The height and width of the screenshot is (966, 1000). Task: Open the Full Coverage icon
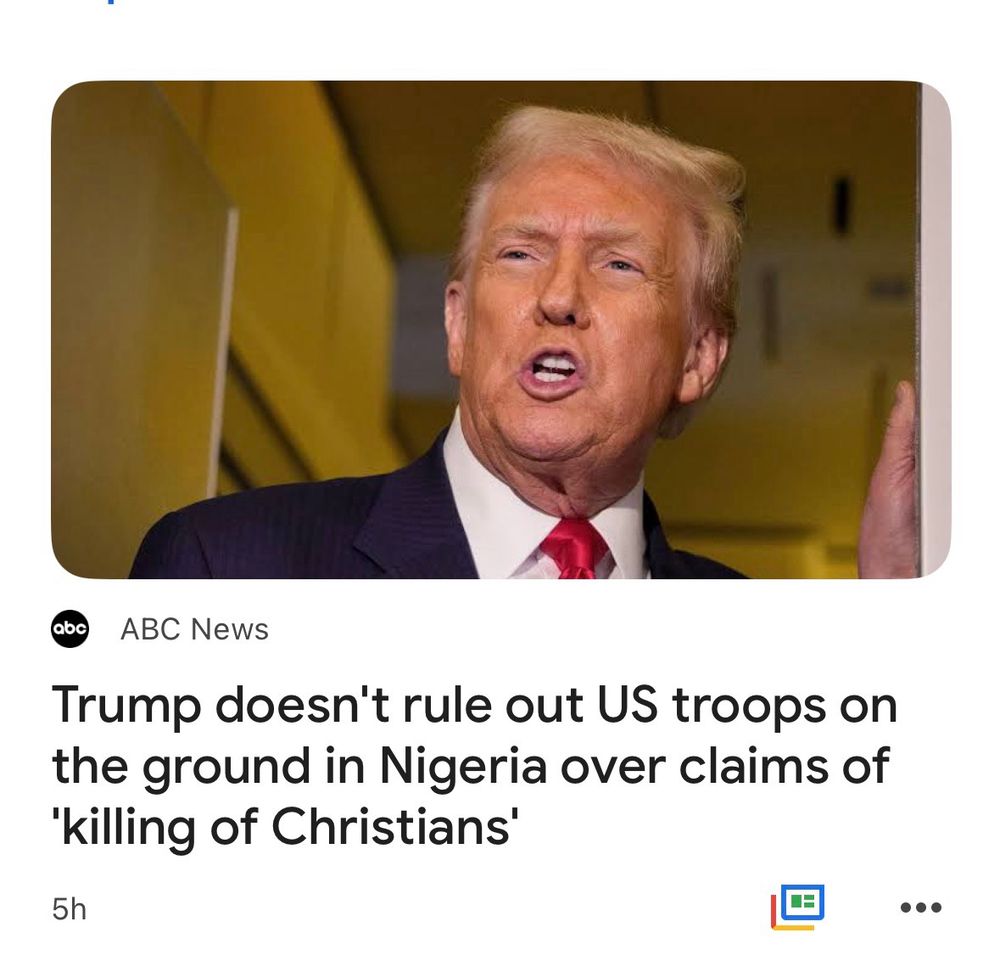point(797,907)
